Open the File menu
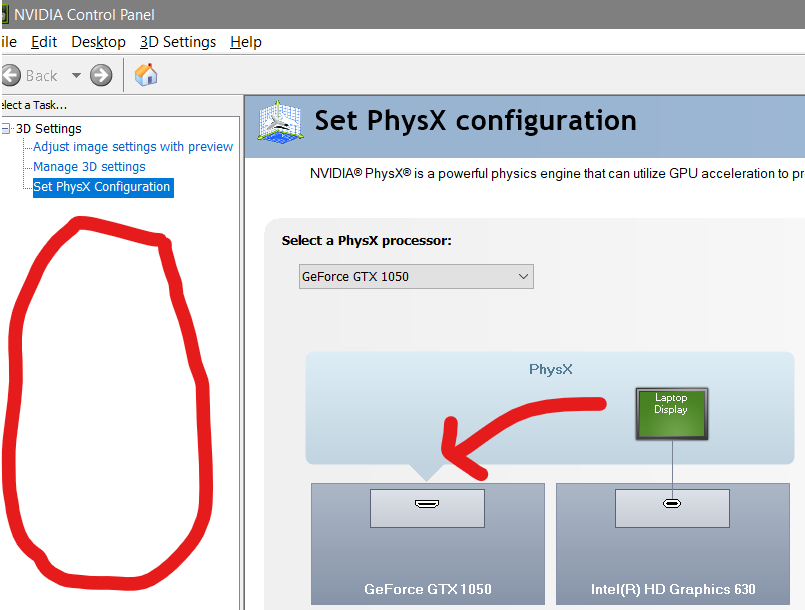Screen dimensions: 805x610 click(x=9, y=42)
